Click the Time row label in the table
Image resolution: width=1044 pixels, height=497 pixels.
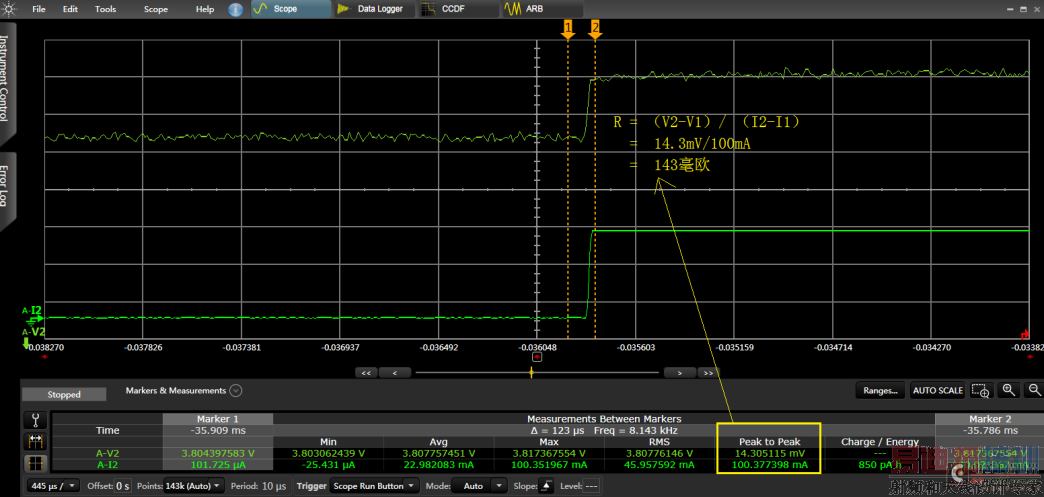108,431
